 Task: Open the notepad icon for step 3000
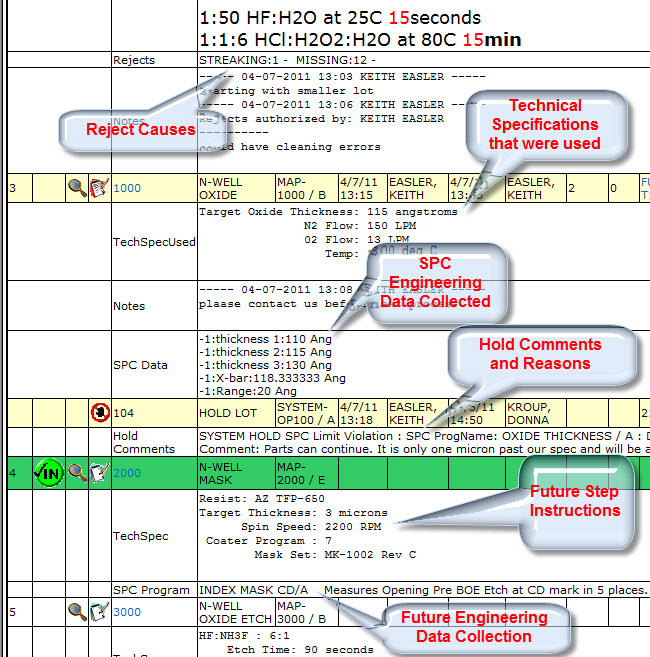click(98, 611)
